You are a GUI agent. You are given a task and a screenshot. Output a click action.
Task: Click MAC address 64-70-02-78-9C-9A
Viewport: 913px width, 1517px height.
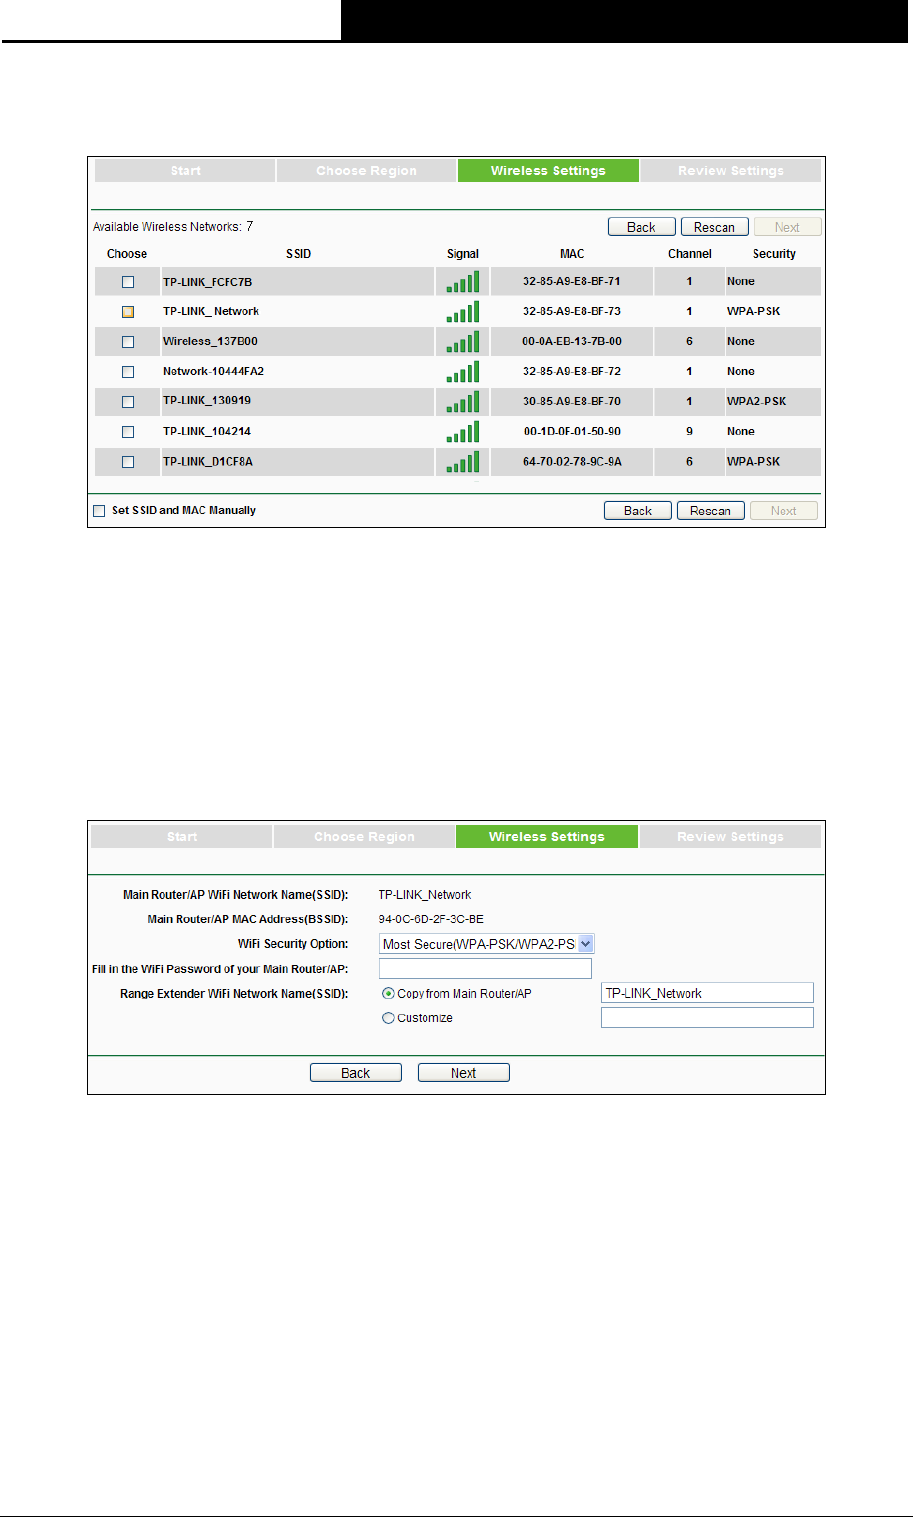click(x=572, y=462)
